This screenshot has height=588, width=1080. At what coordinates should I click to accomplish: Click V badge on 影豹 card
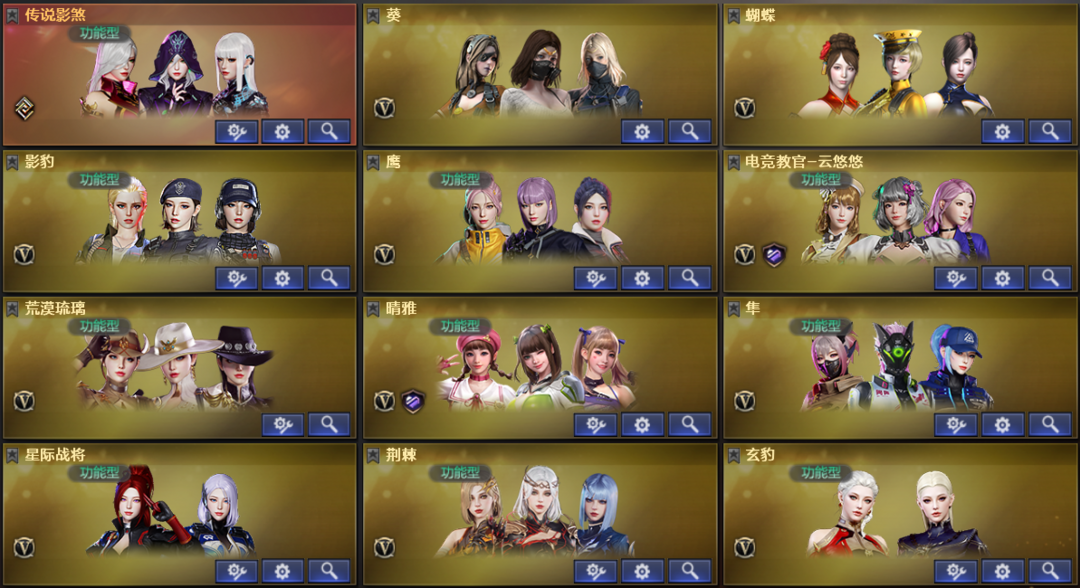[24, 255]
